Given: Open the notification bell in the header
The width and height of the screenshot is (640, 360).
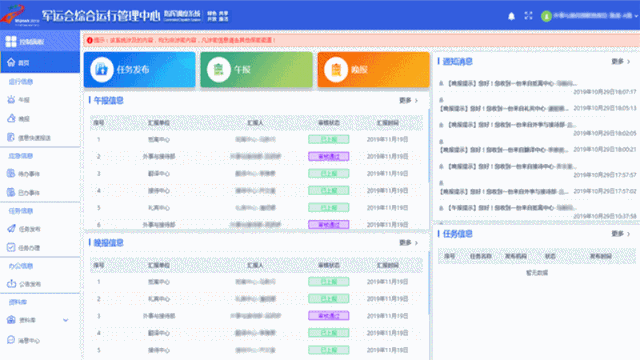Looking at the screenshot, I should (511, 16).
